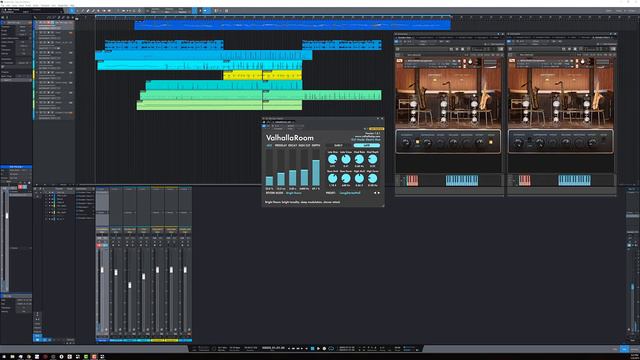Select the Split tool in the toolbar

(82, 11)
